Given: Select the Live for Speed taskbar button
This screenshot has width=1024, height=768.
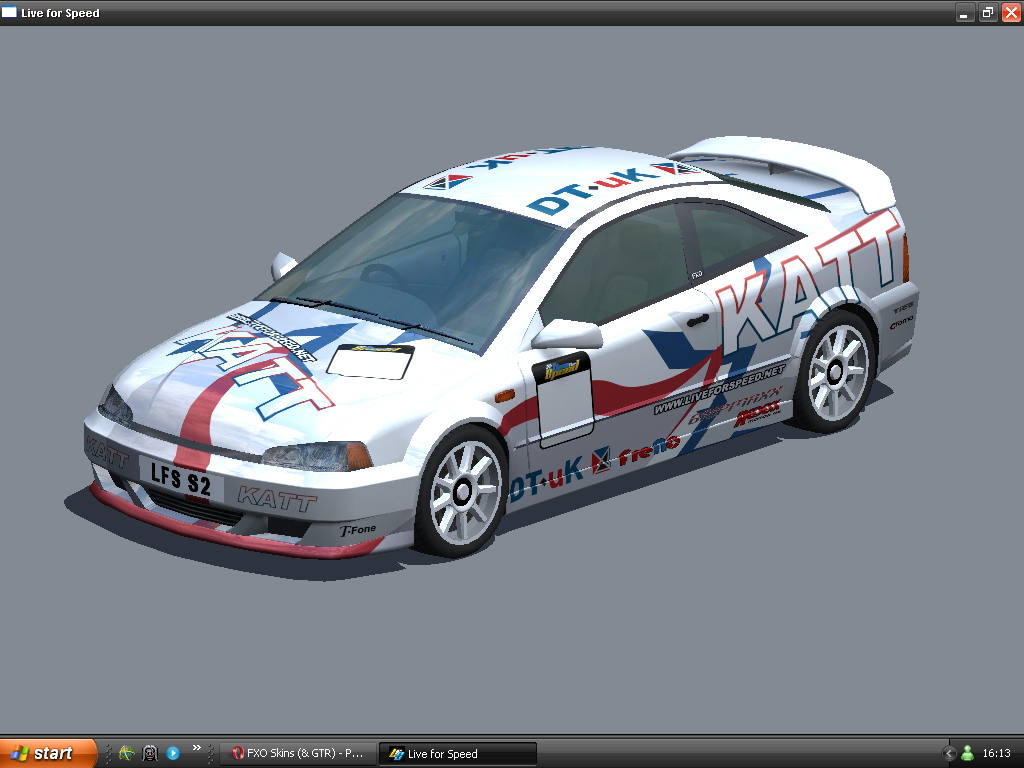Looking at the screenshot, I should [458, 754].
